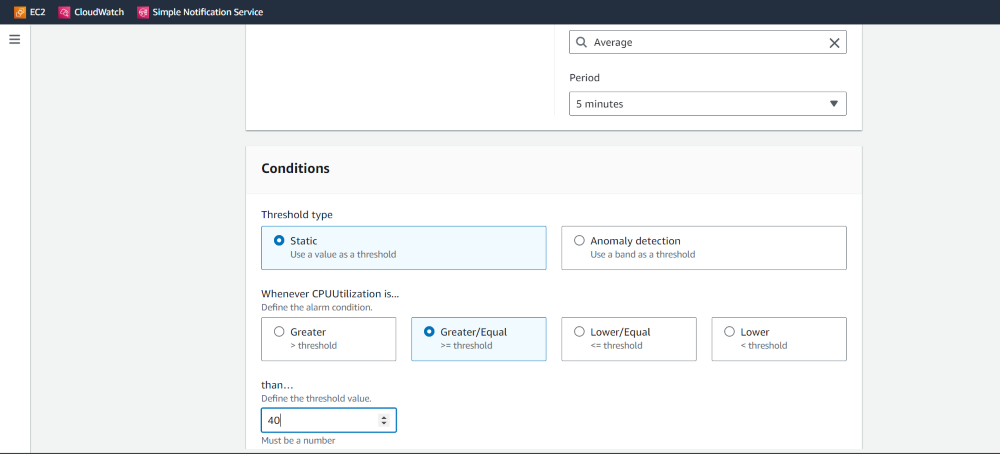This screenshot has width=1000, height=454.
Task: Click the search magnifier icon in statistic field
Action: click(x=581, y=43)
